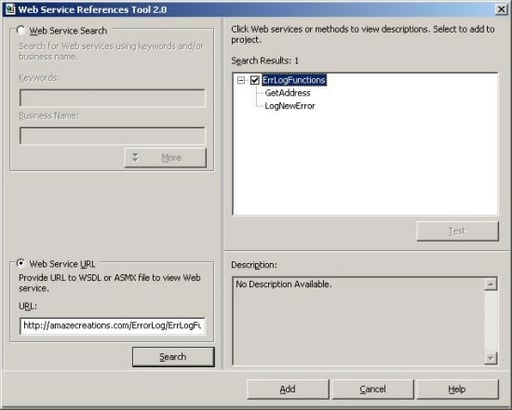Screen dimensions: 512x410
Task: Click into the URL input field
Action: (112, 326)
